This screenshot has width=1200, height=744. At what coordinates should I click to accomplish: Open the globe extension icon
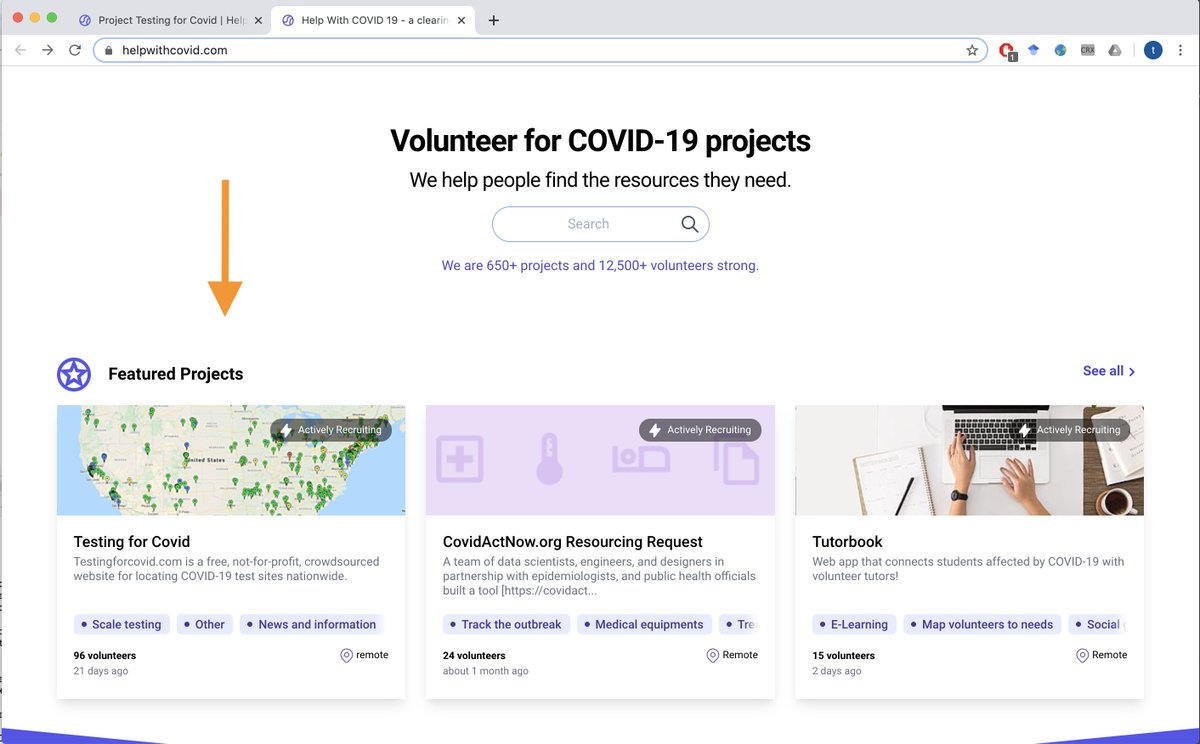(x=1060, y=50)
